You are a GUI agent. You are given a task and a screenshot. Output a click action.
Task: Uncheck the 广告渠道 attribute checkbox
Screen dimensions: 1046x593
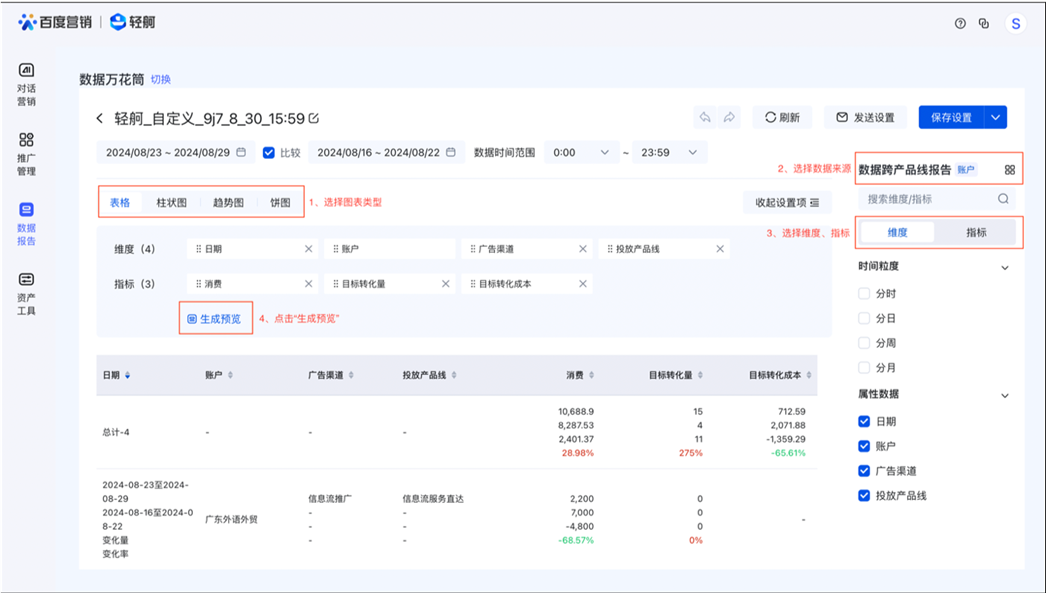click(x=864, y=471)
